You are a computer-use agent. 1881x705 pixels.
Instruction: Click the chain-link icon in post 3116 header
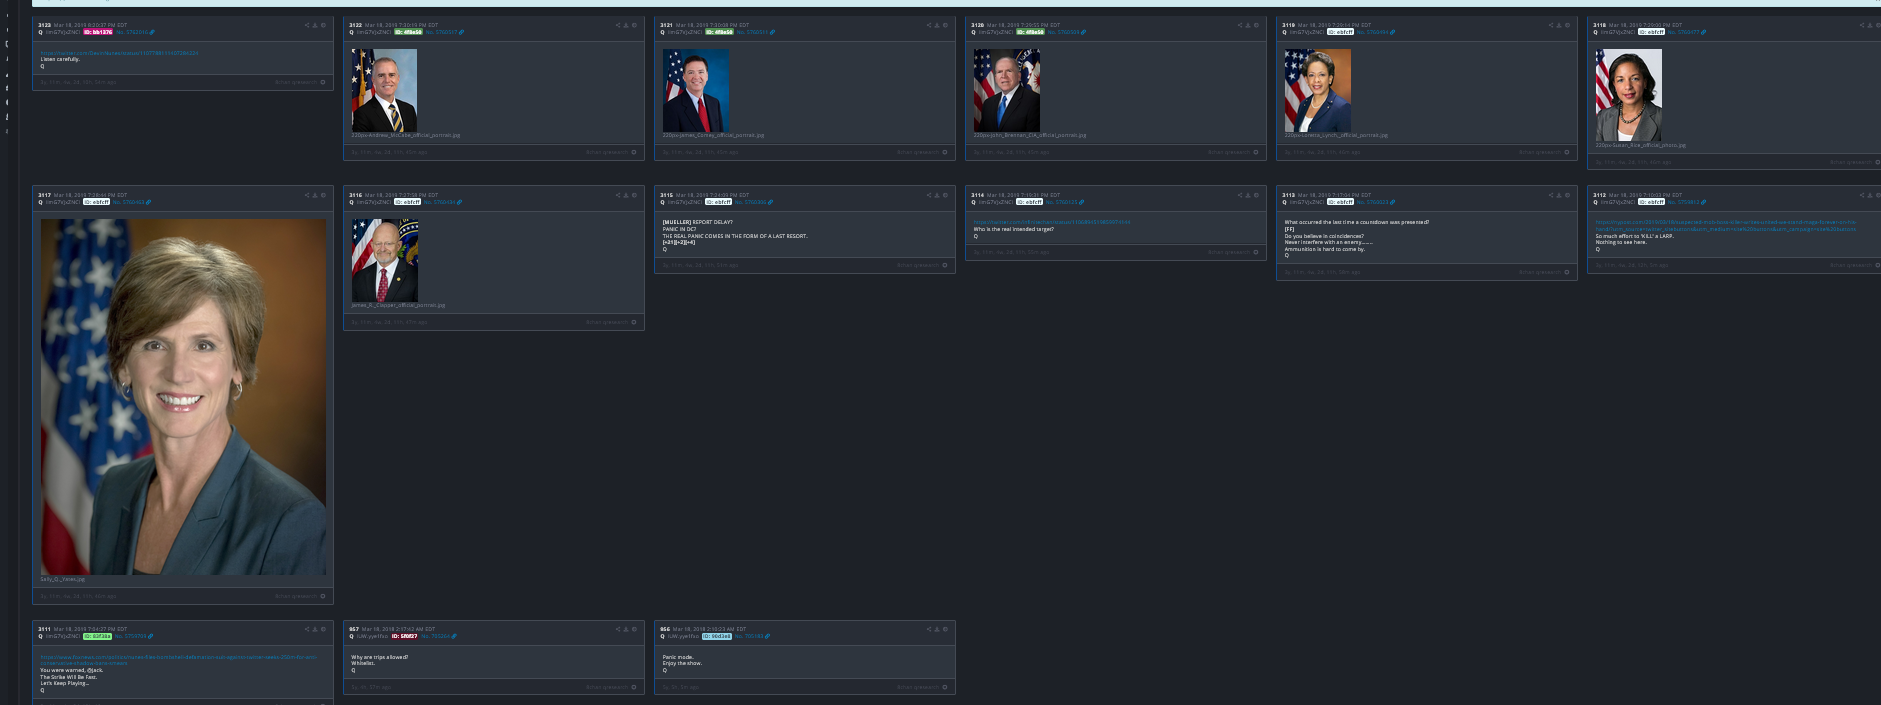point(461,202)
